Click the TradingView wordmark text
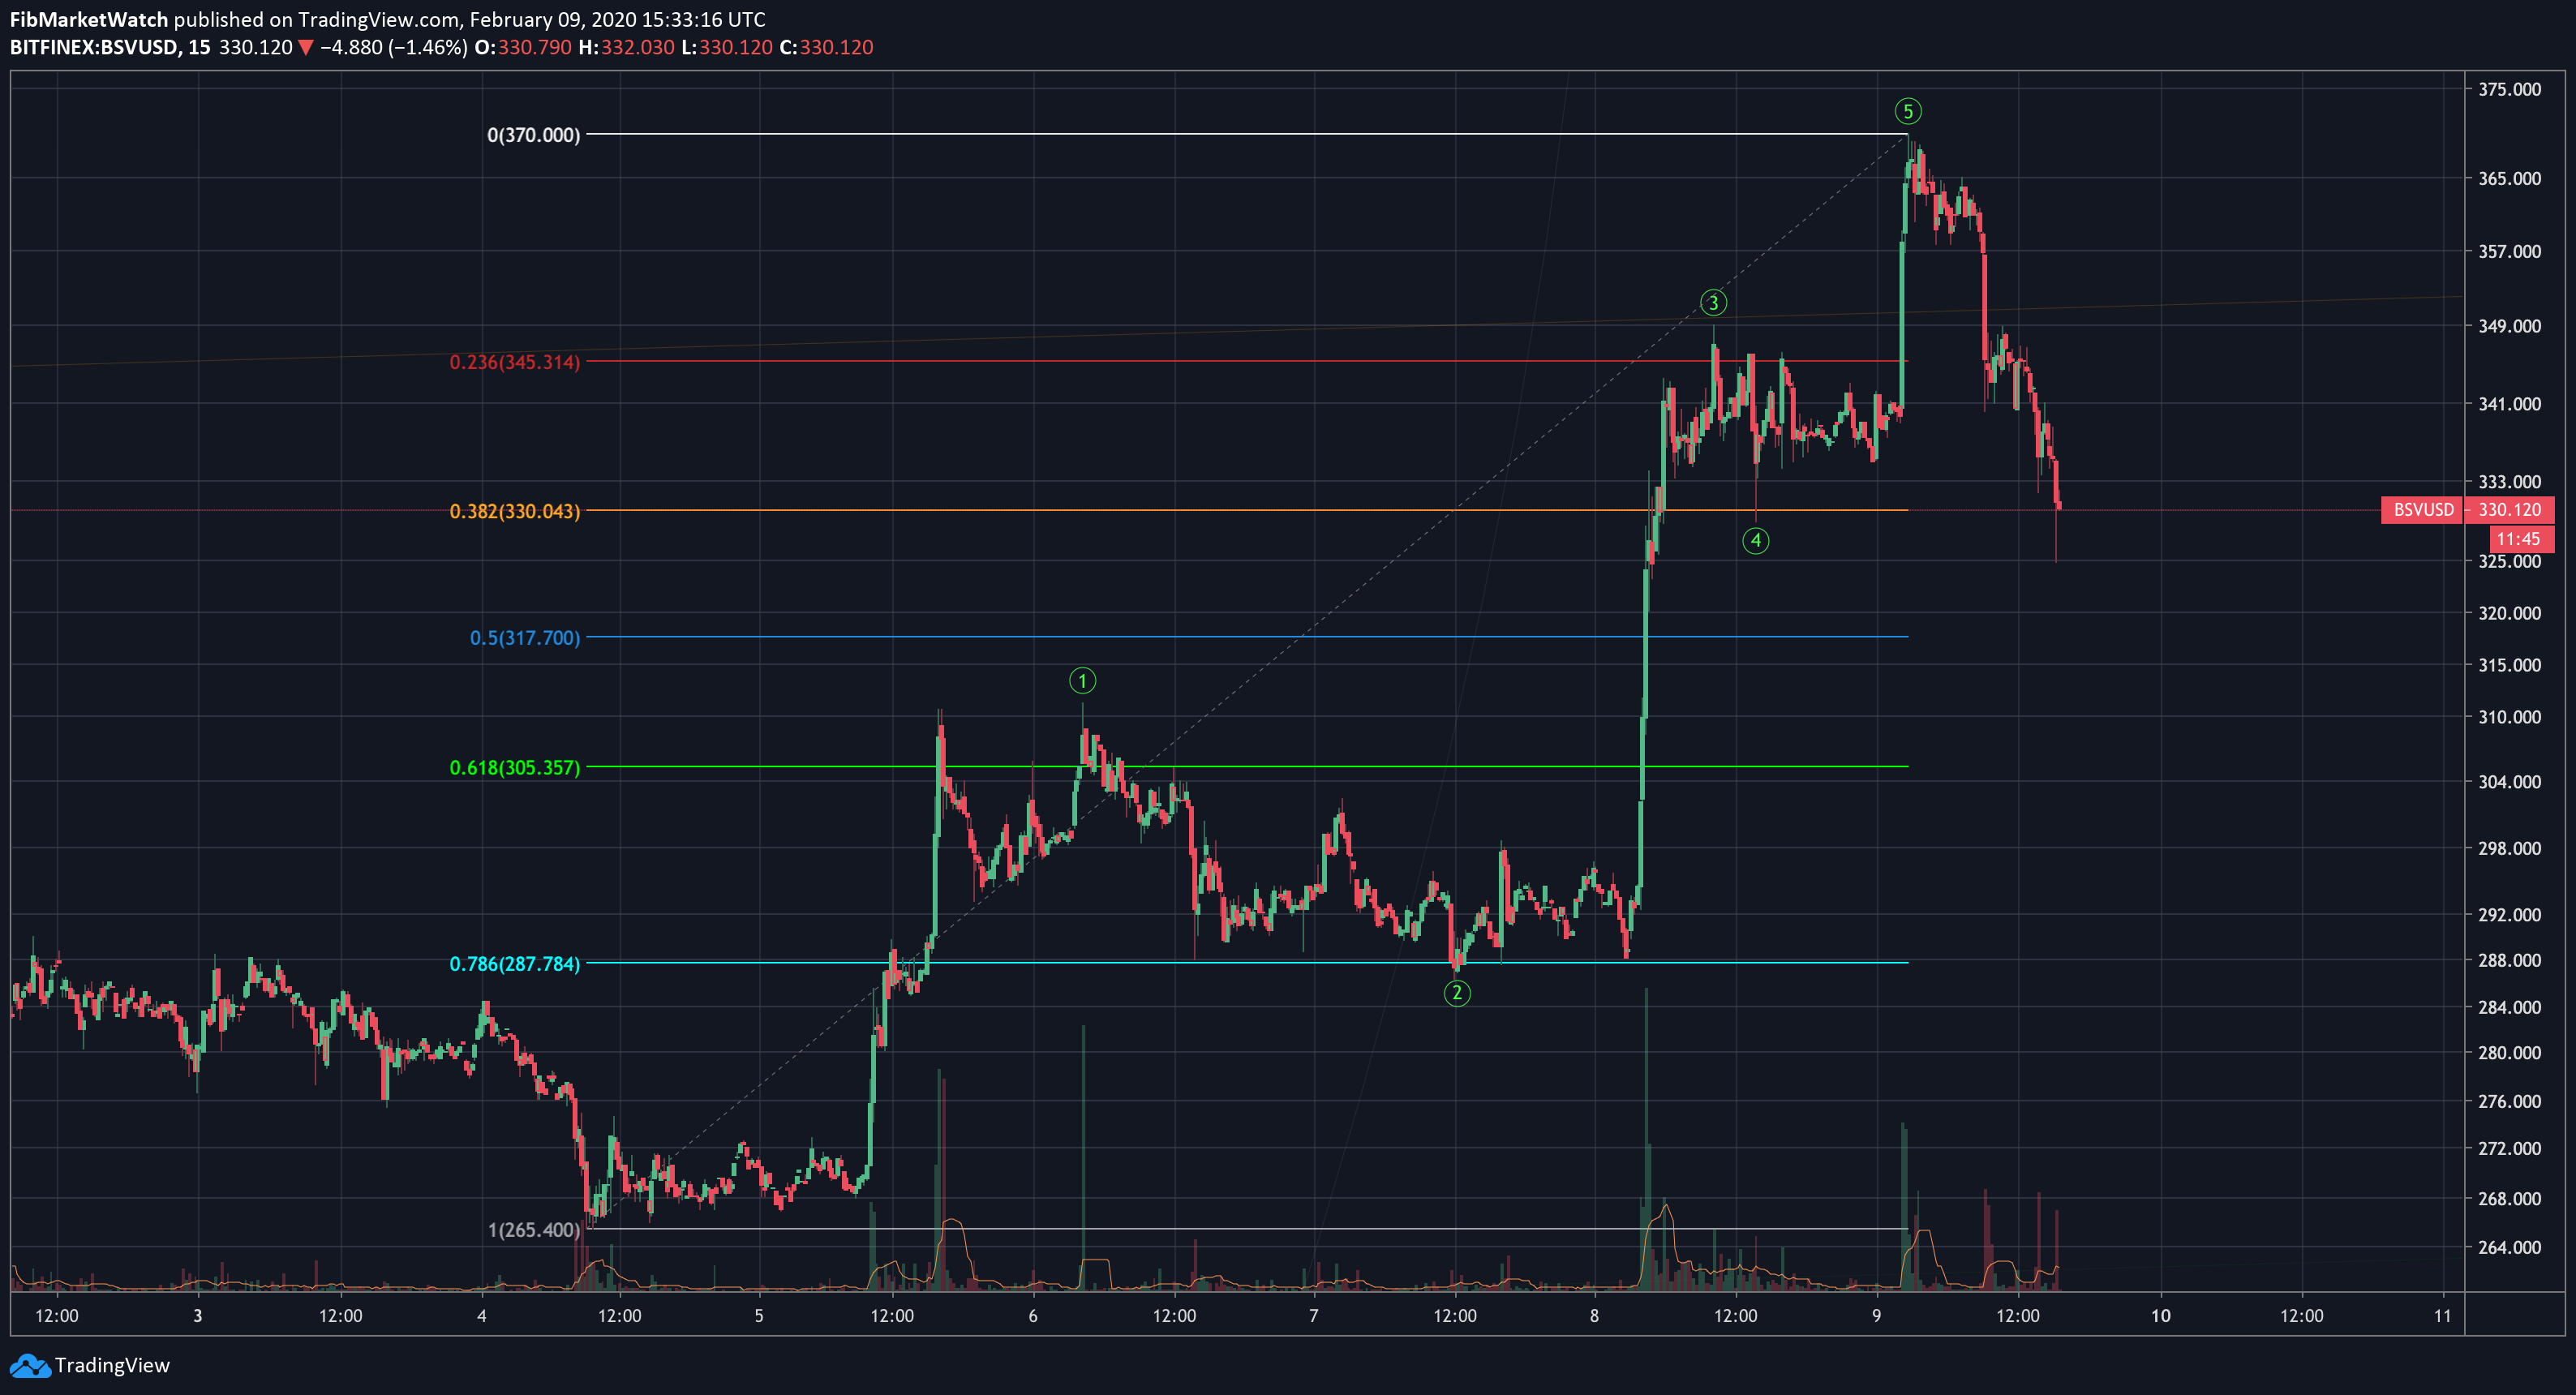The image size is (2576, 1395). [x=112, y=1365]
